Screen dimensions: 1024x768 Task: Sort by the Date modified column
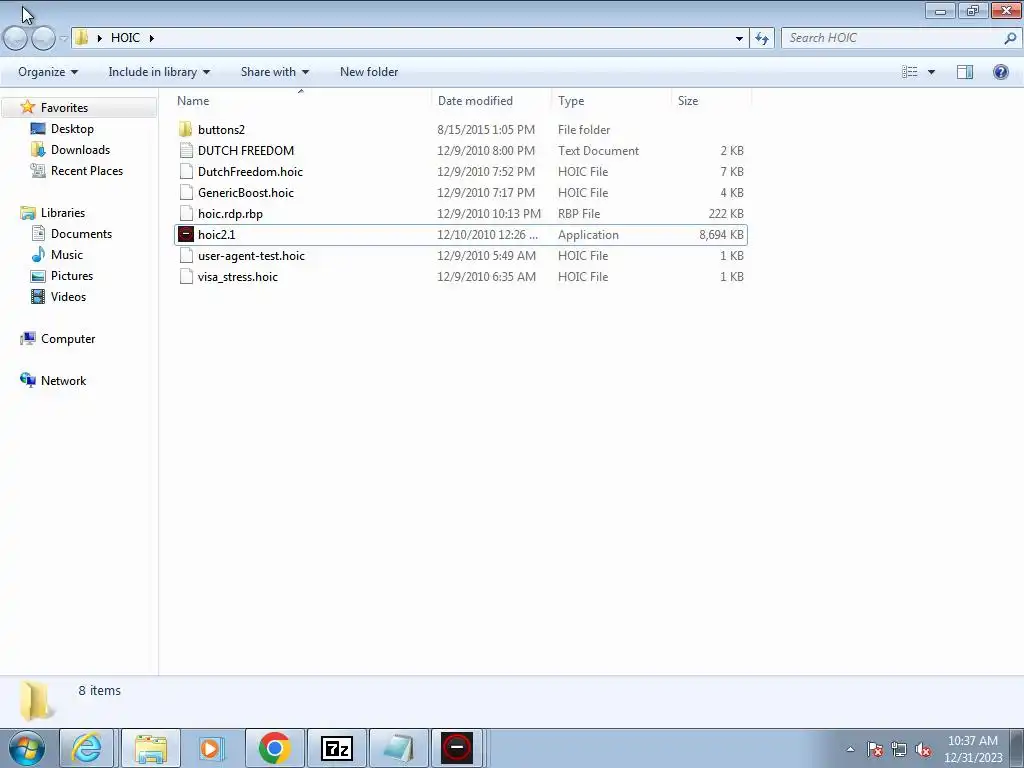pos(491,101)
